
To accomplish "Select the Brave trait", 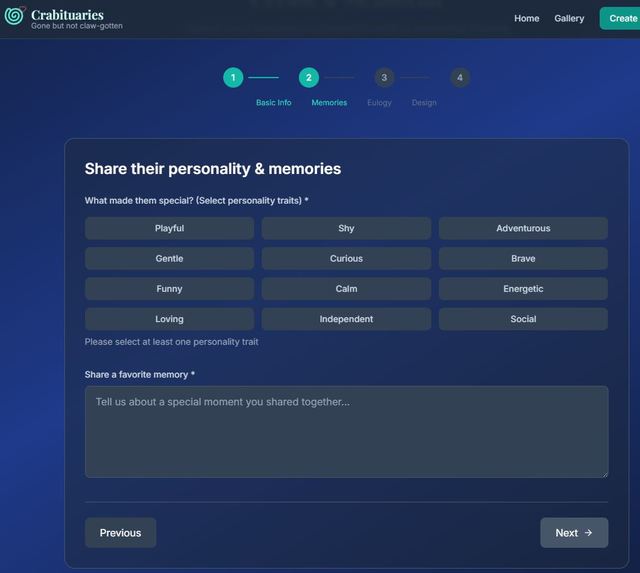I will pos(523,258).
